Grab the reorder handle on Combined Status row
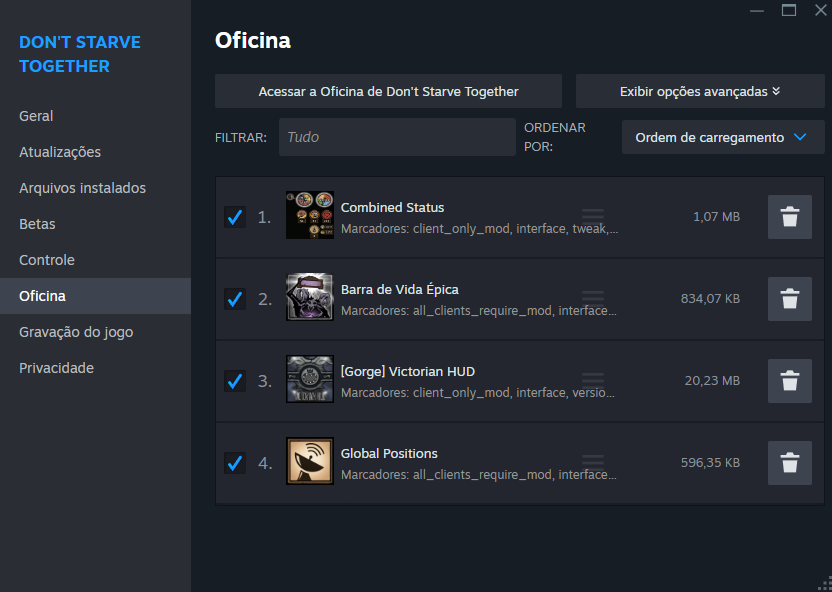The image size is (832, 592). 593,215
